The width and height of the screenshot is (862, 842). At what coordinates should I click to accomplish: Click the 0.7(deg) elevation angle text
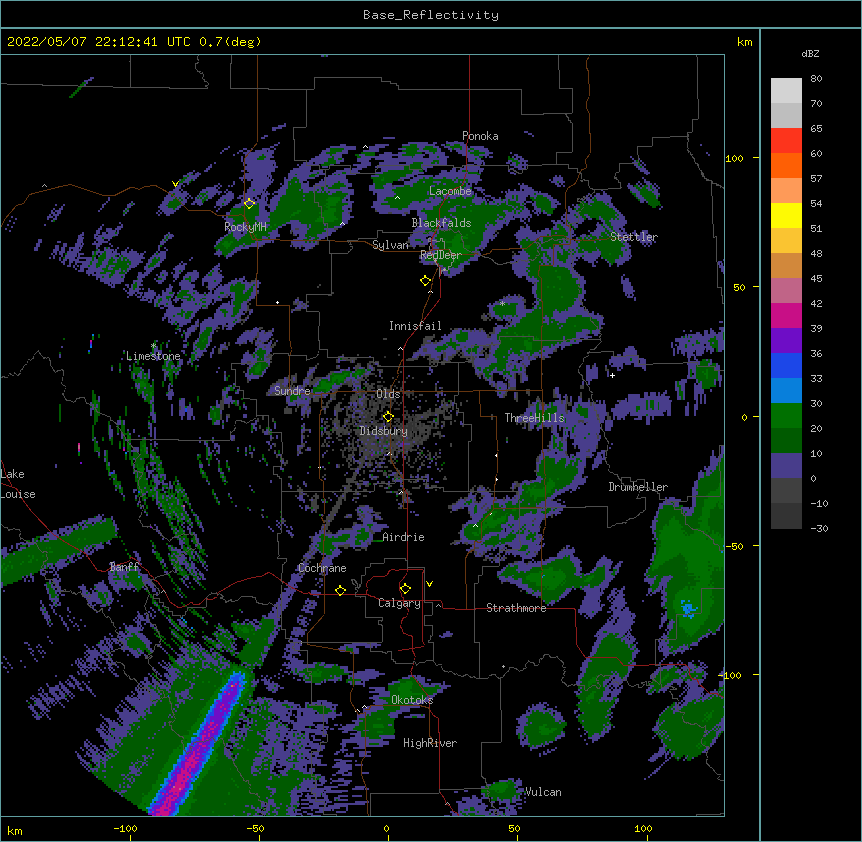click(230, 42)
